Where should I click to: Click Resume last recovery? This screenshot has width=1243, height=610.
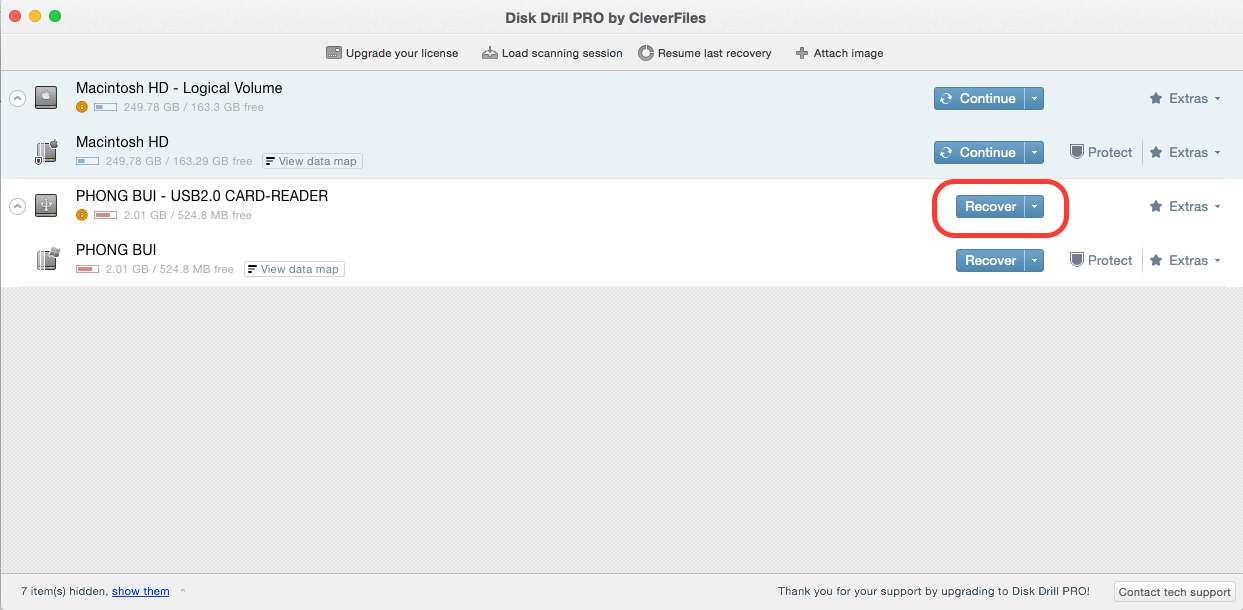tap(705, 53)
